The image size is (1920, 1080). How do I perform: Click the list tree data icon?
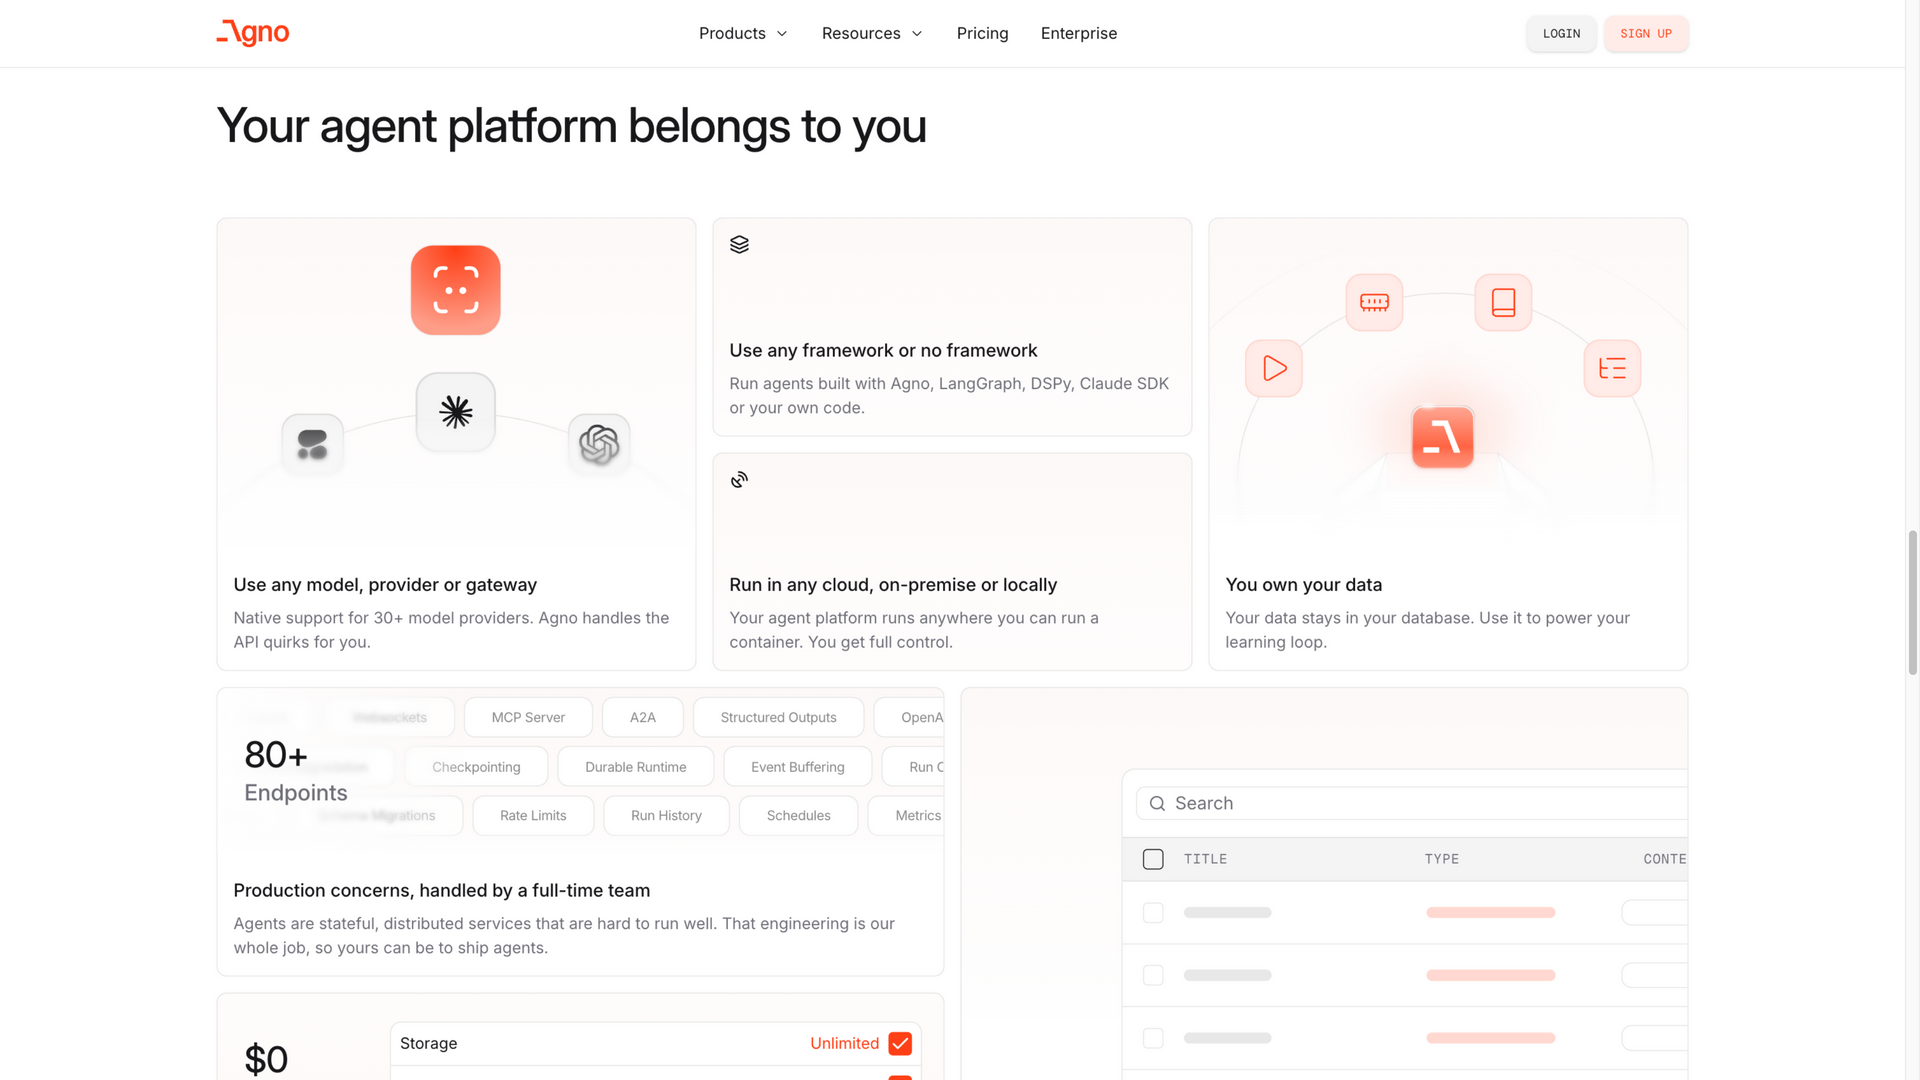point(1612,368)
